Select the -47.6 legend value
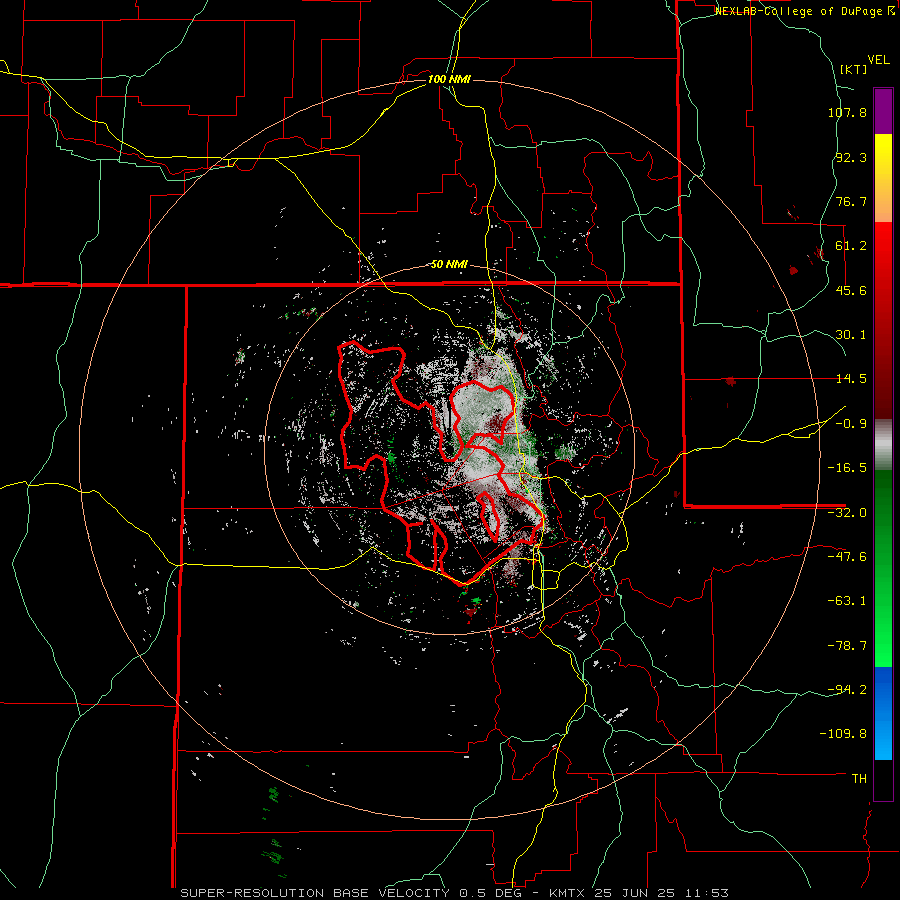900x900 pixels. pos(847,557)
